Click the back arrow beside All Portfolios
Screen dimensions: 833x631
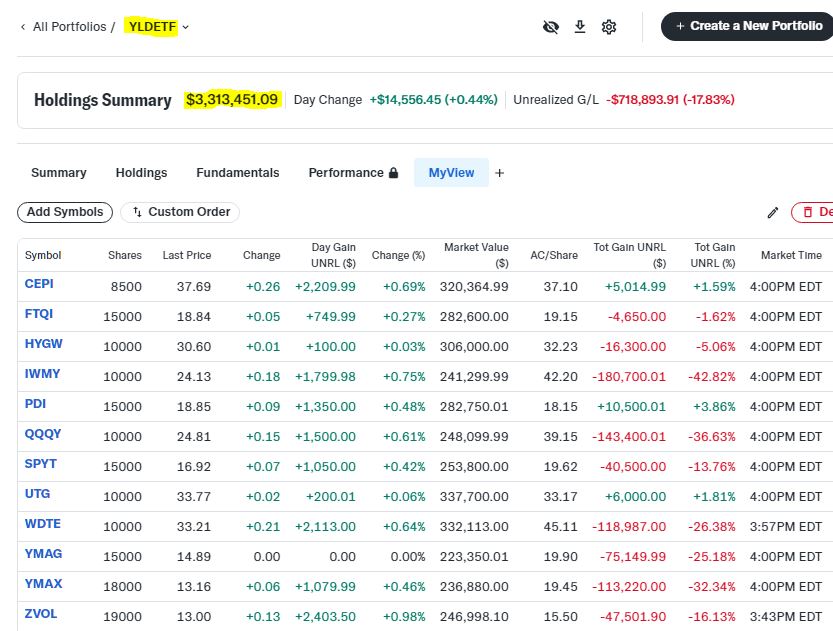pyautogui.click(x=23, y=27)
